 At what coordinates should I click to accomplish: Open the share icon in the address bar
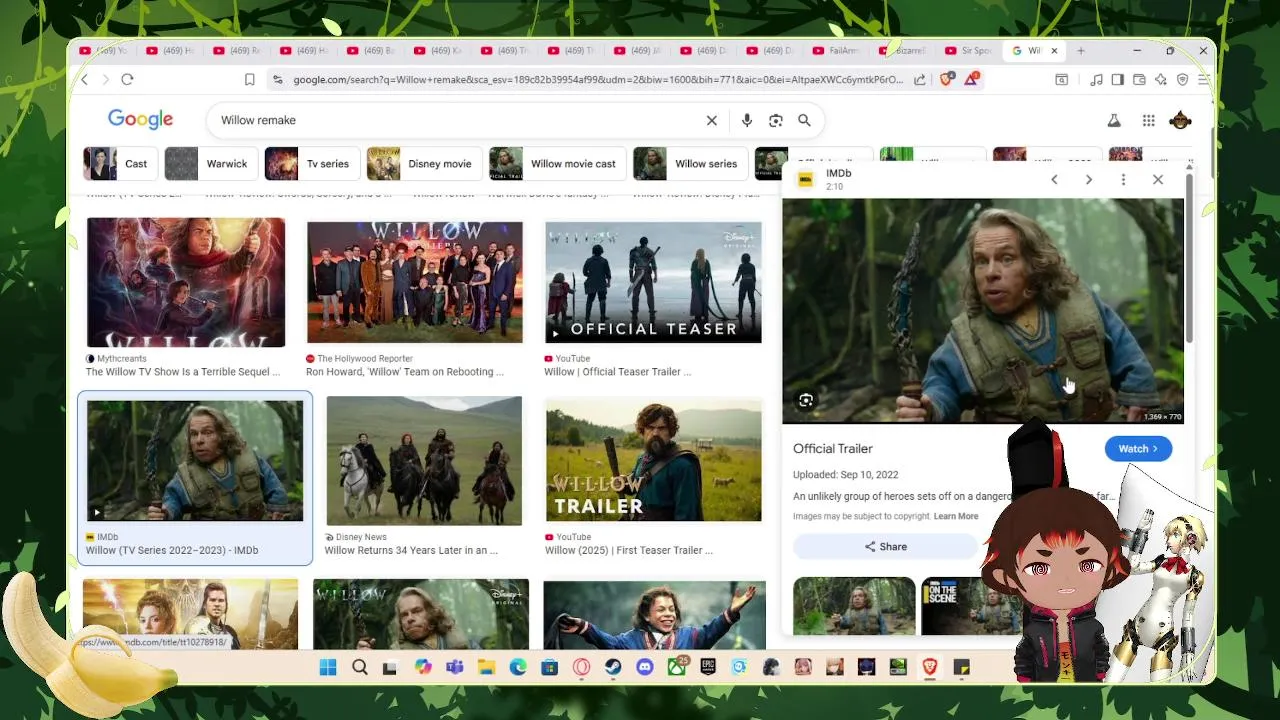tap(919, 80)
